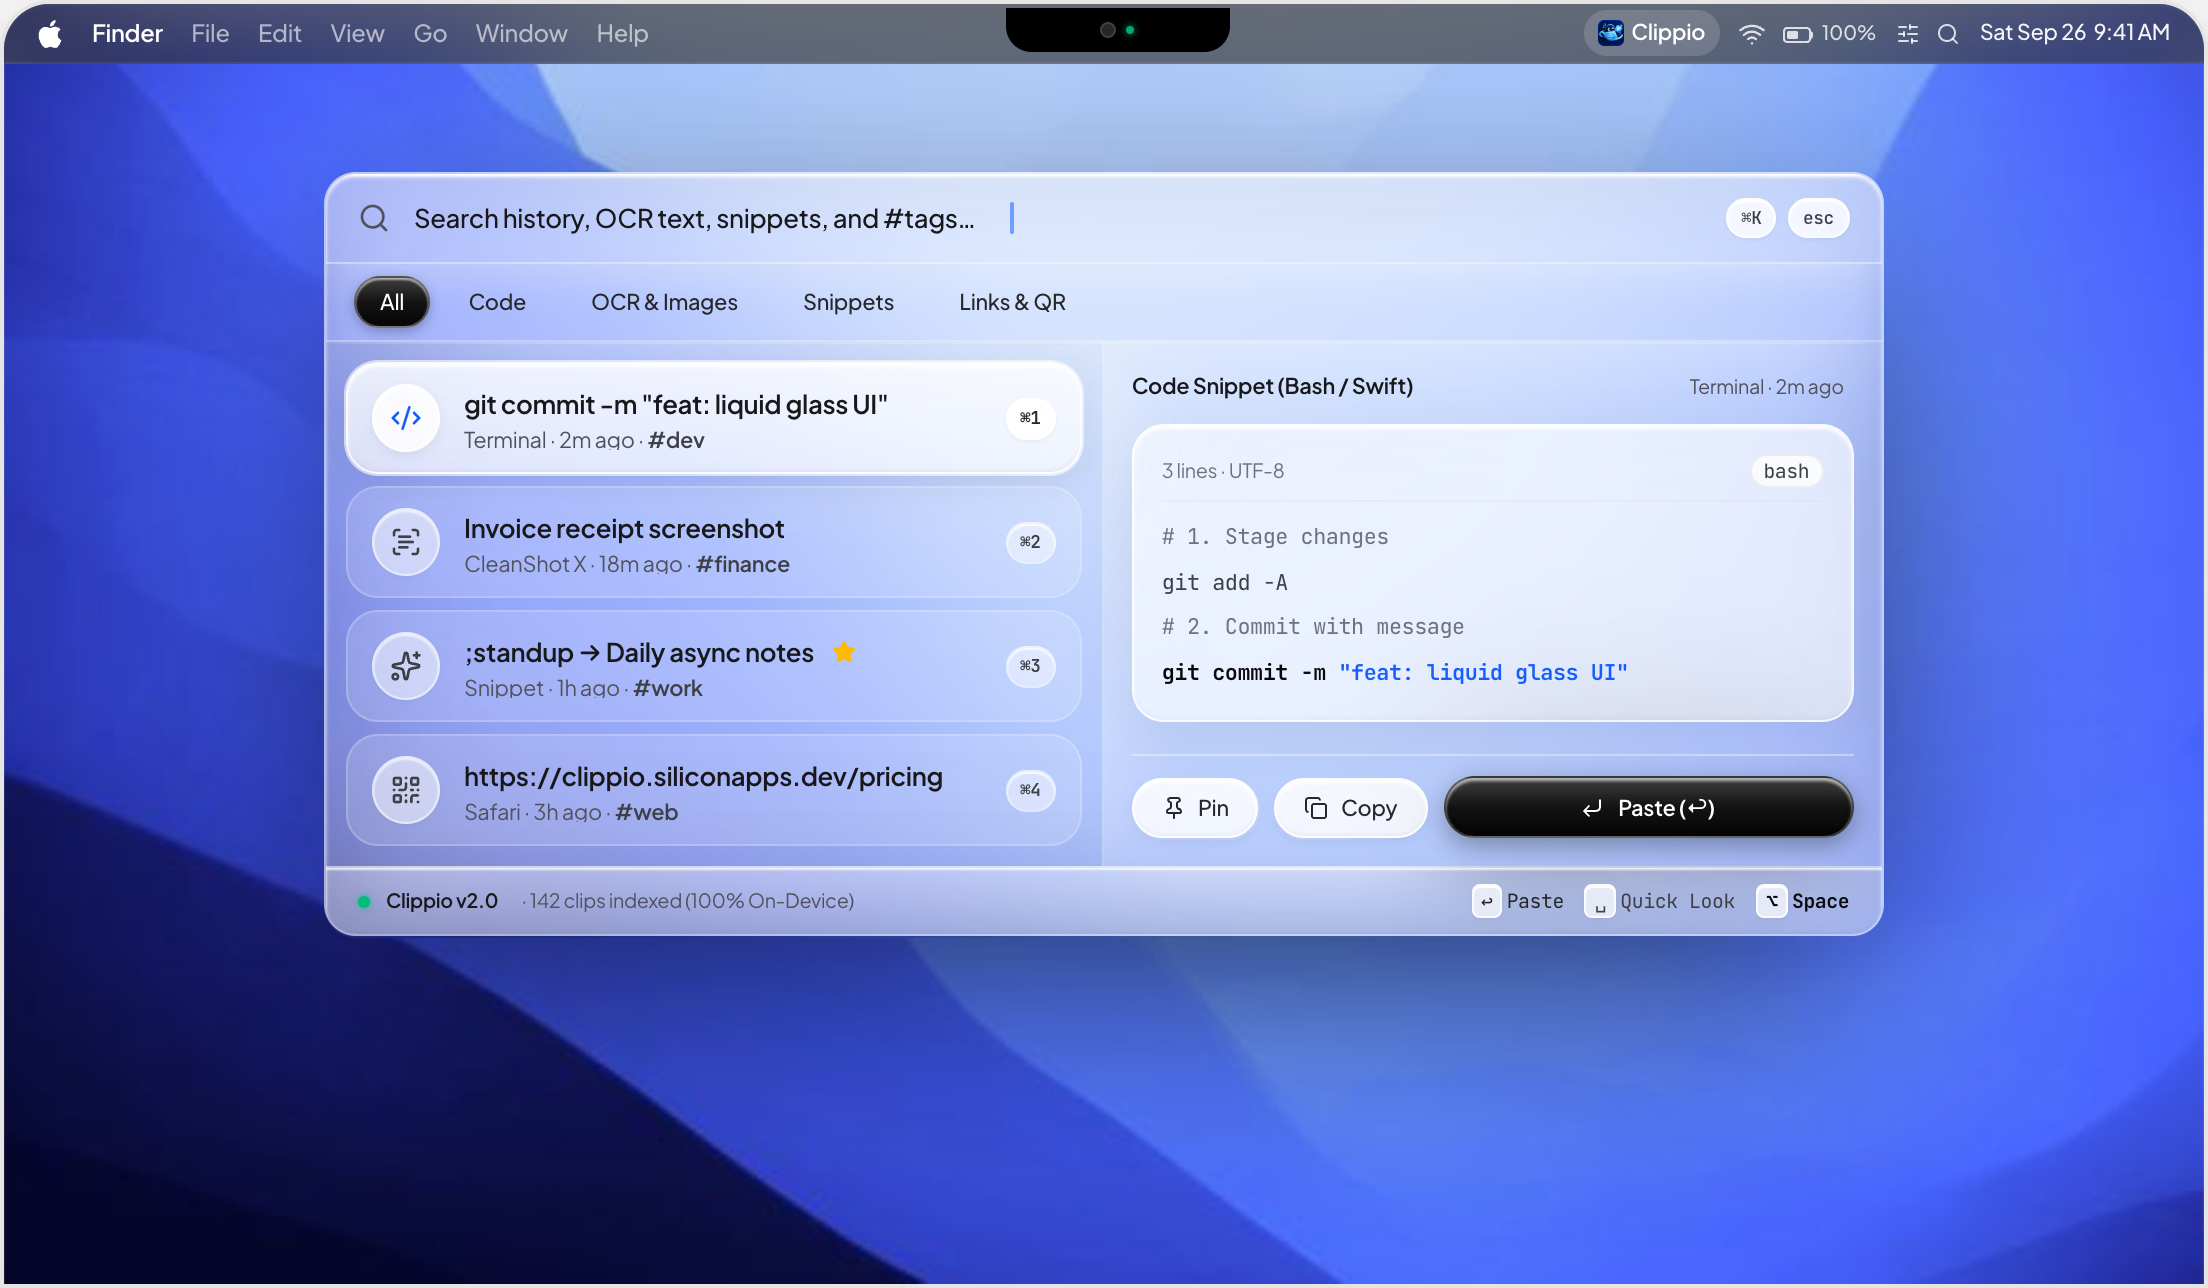Select the clippio.siliconapps.dev/pricing link clip
Screen dimensions: 2208x1288
714,790
